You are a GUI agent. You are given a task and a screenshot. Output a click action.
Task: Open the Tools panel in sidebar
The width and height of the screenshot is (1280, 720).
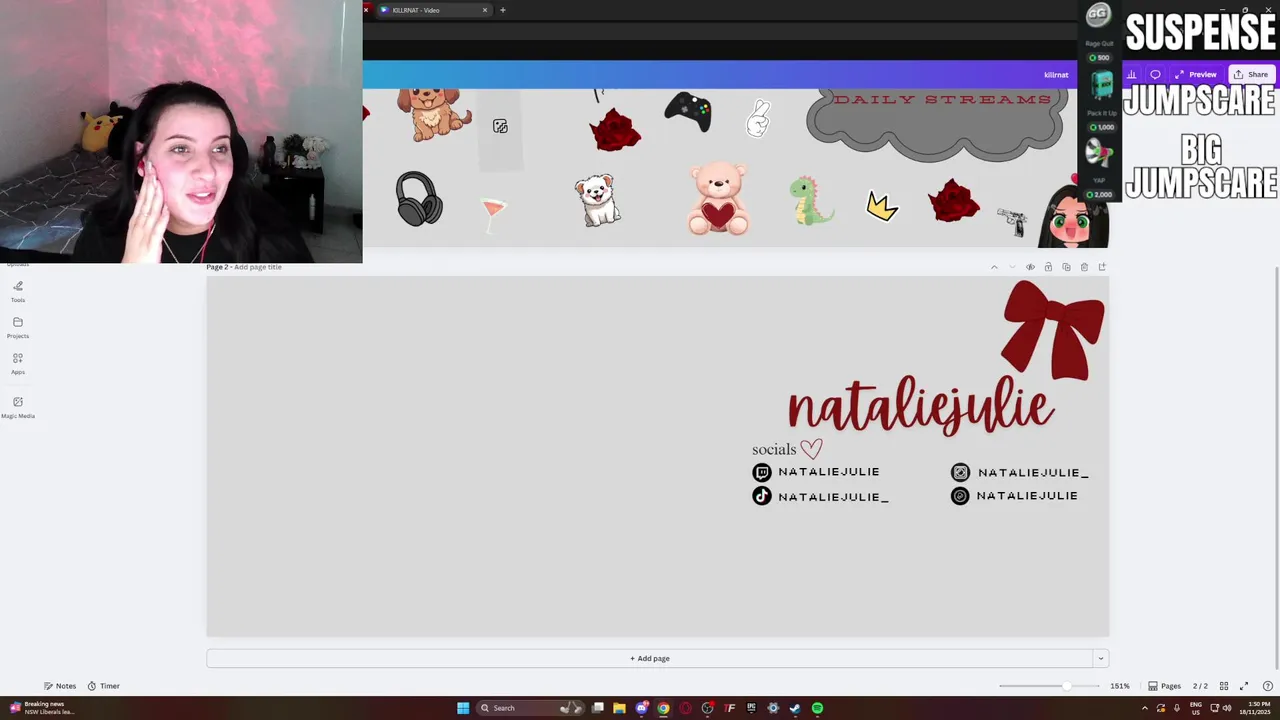coord(18,291)
